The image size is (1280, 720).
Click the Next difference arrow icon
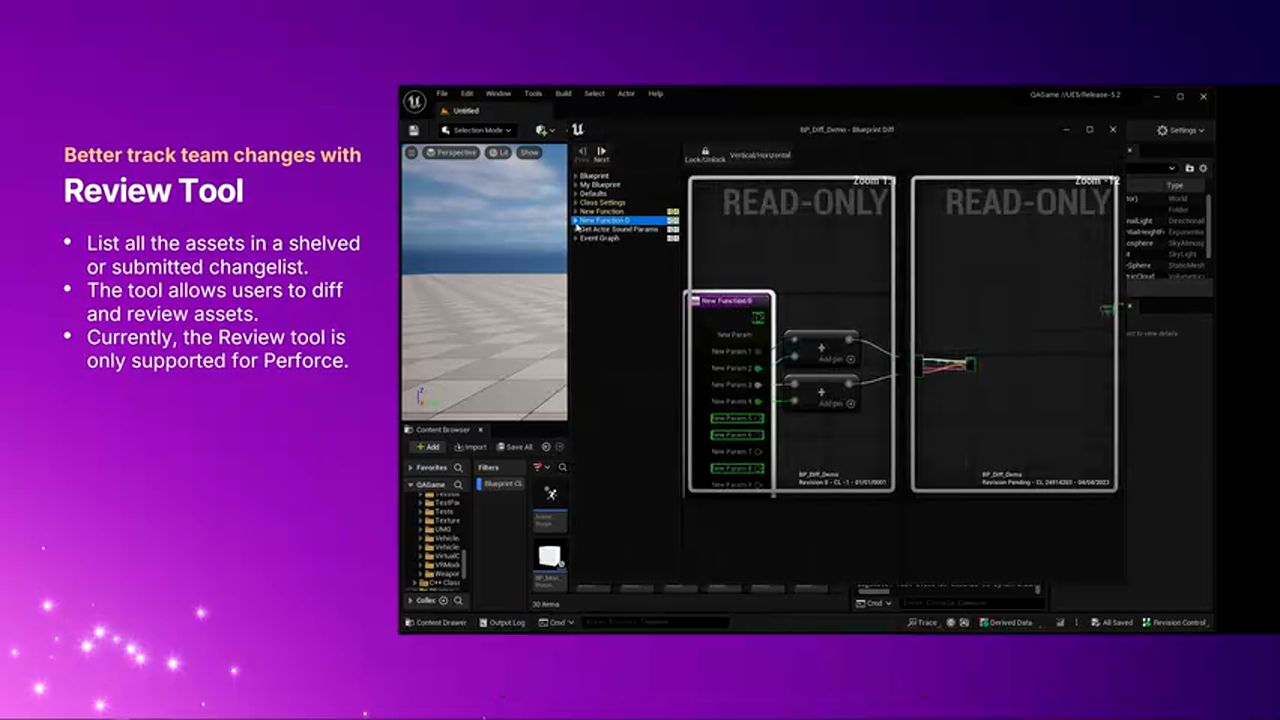click(x=601, y=152)
